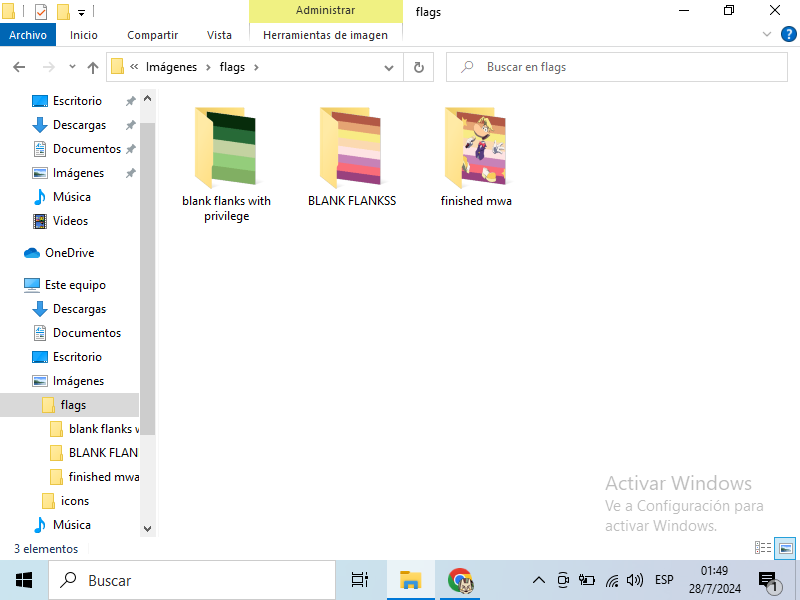Image resolution: width=800 pixels, height=600 pixels.
Task: Select the Vista ribbon tab
Action: point(219,35)
